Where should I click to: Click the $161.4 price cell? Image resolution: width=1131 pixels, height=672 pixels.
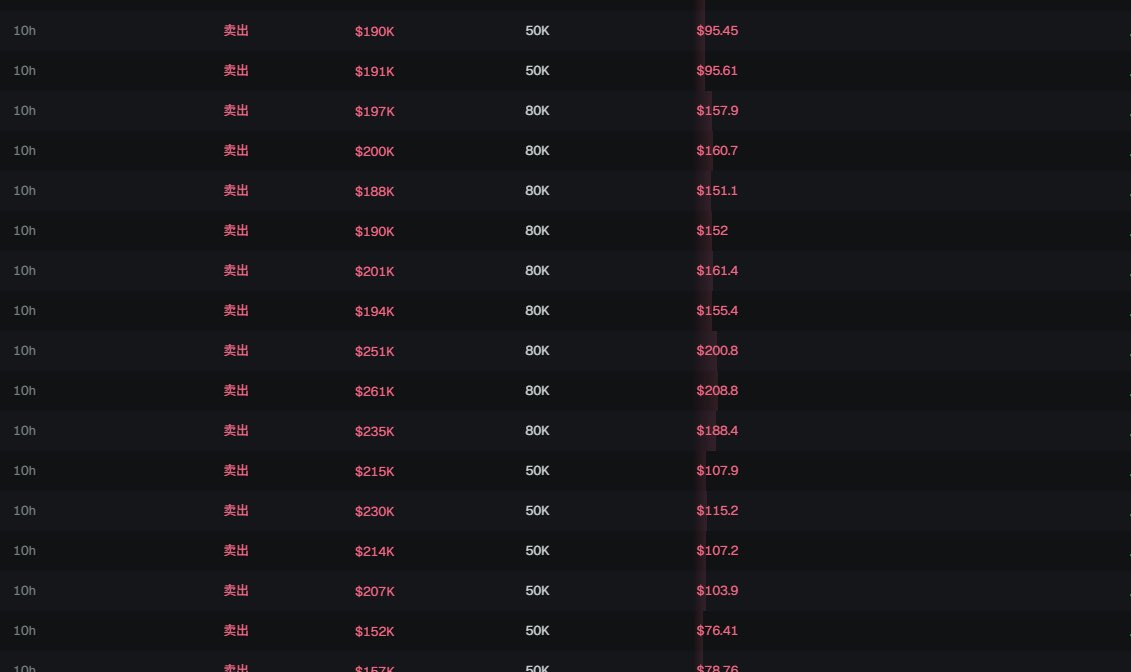click(x=717, y=271)
